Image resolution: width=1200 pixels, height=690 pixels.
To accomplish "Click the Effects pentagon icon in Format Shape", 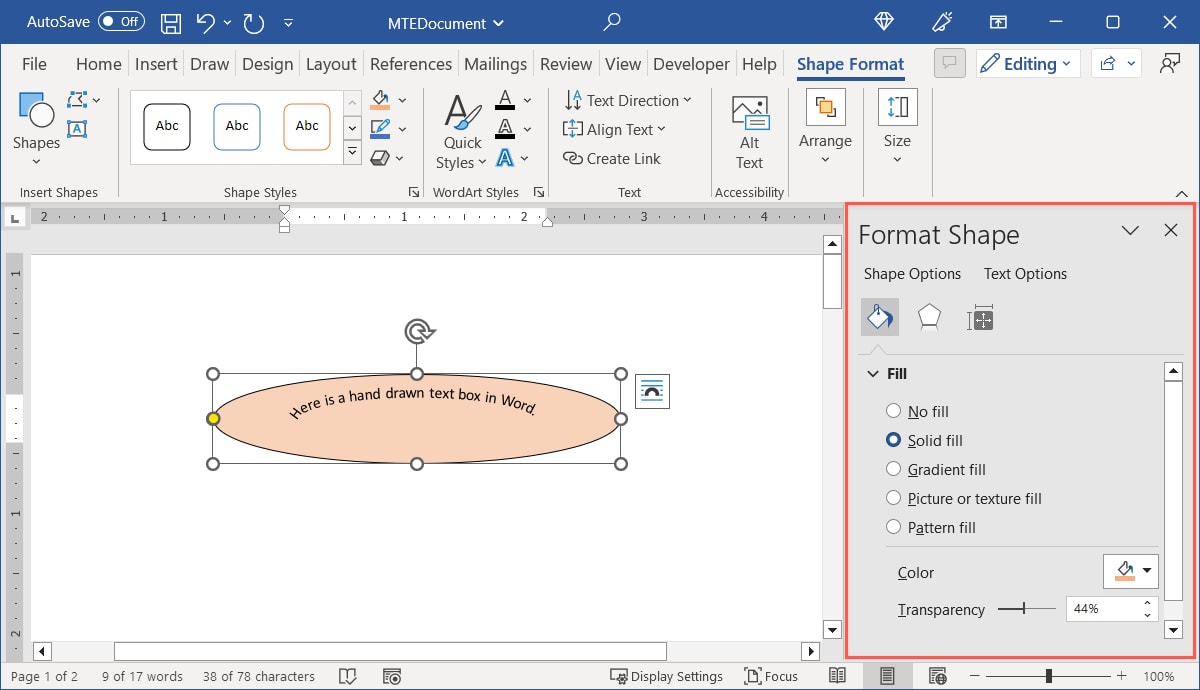I will [929, 317].
